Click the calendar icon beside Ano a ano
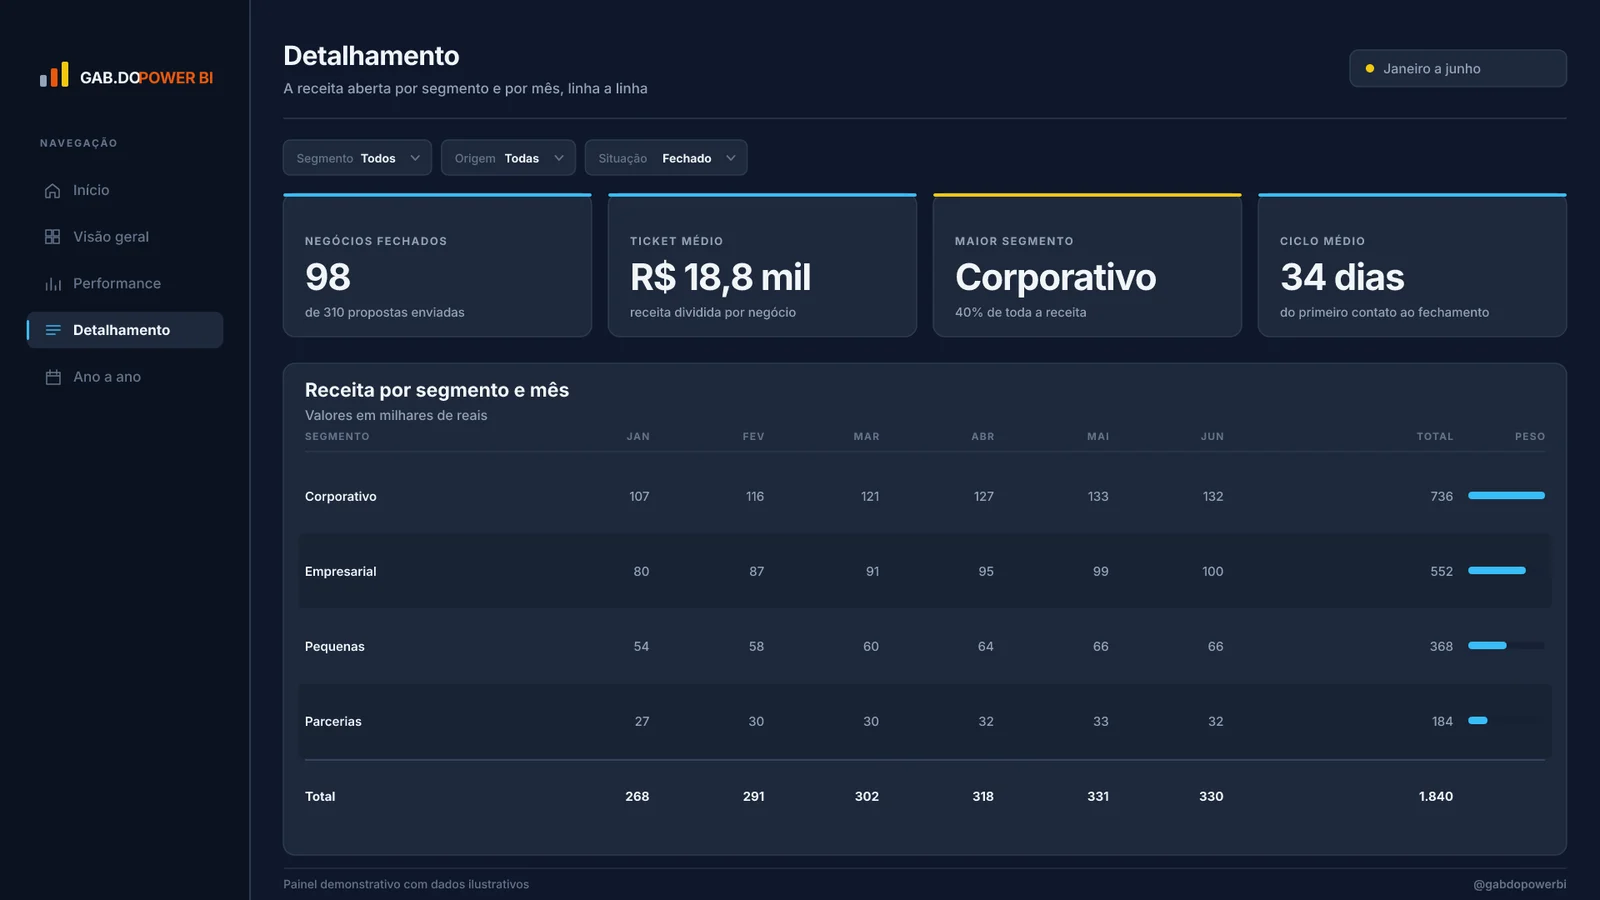 click(x=53, y=377)
